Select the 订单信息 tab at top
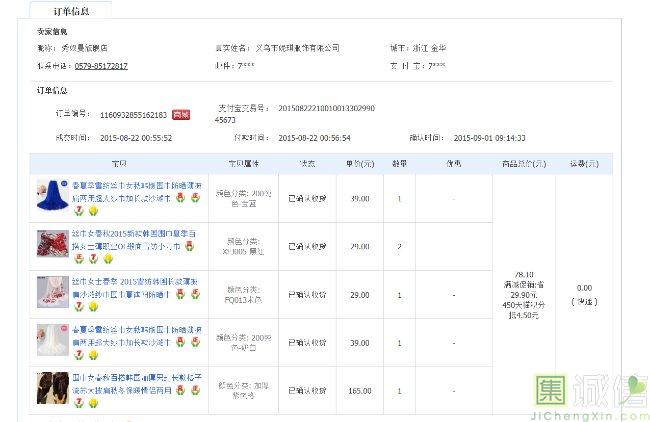 [x=70, y=11]
